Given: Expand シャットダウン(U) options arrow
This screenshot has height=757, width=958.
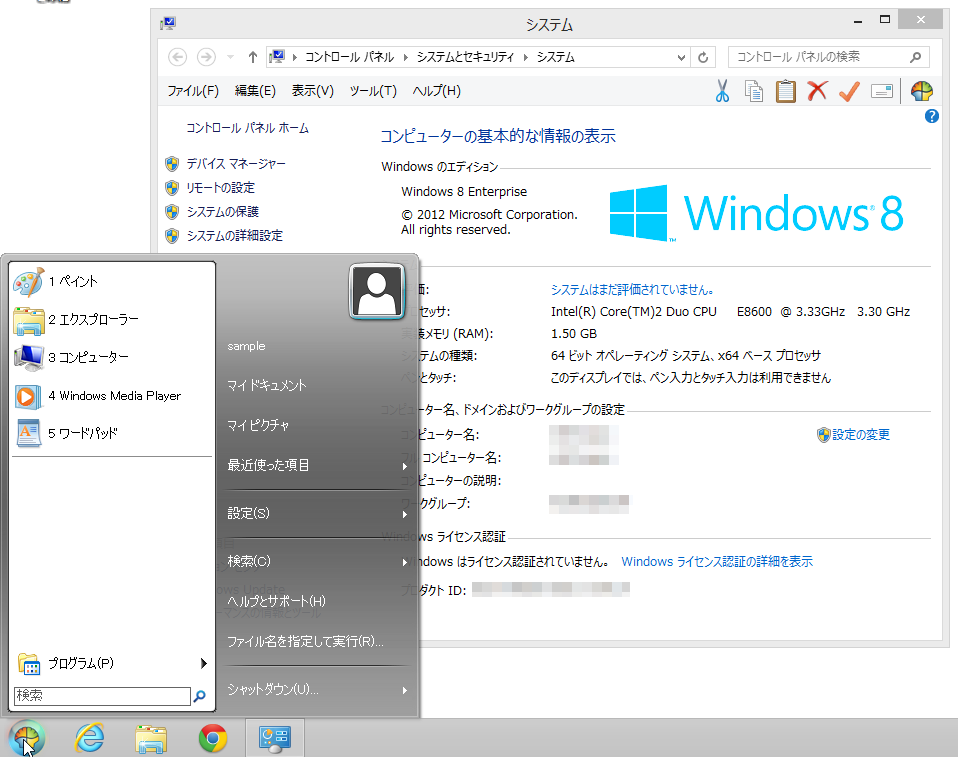Looking at the screenshot, I should coord(404,690).
